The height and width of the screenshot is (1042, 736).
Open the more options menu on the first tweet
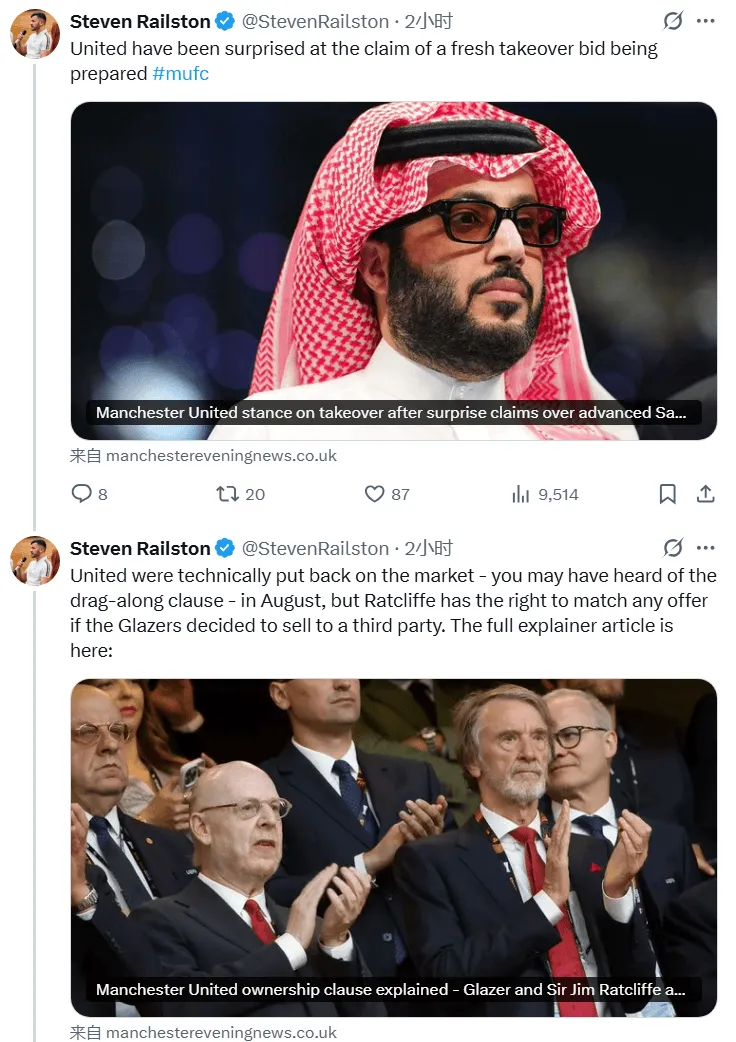pyautogui.click(x=706, y=21)
